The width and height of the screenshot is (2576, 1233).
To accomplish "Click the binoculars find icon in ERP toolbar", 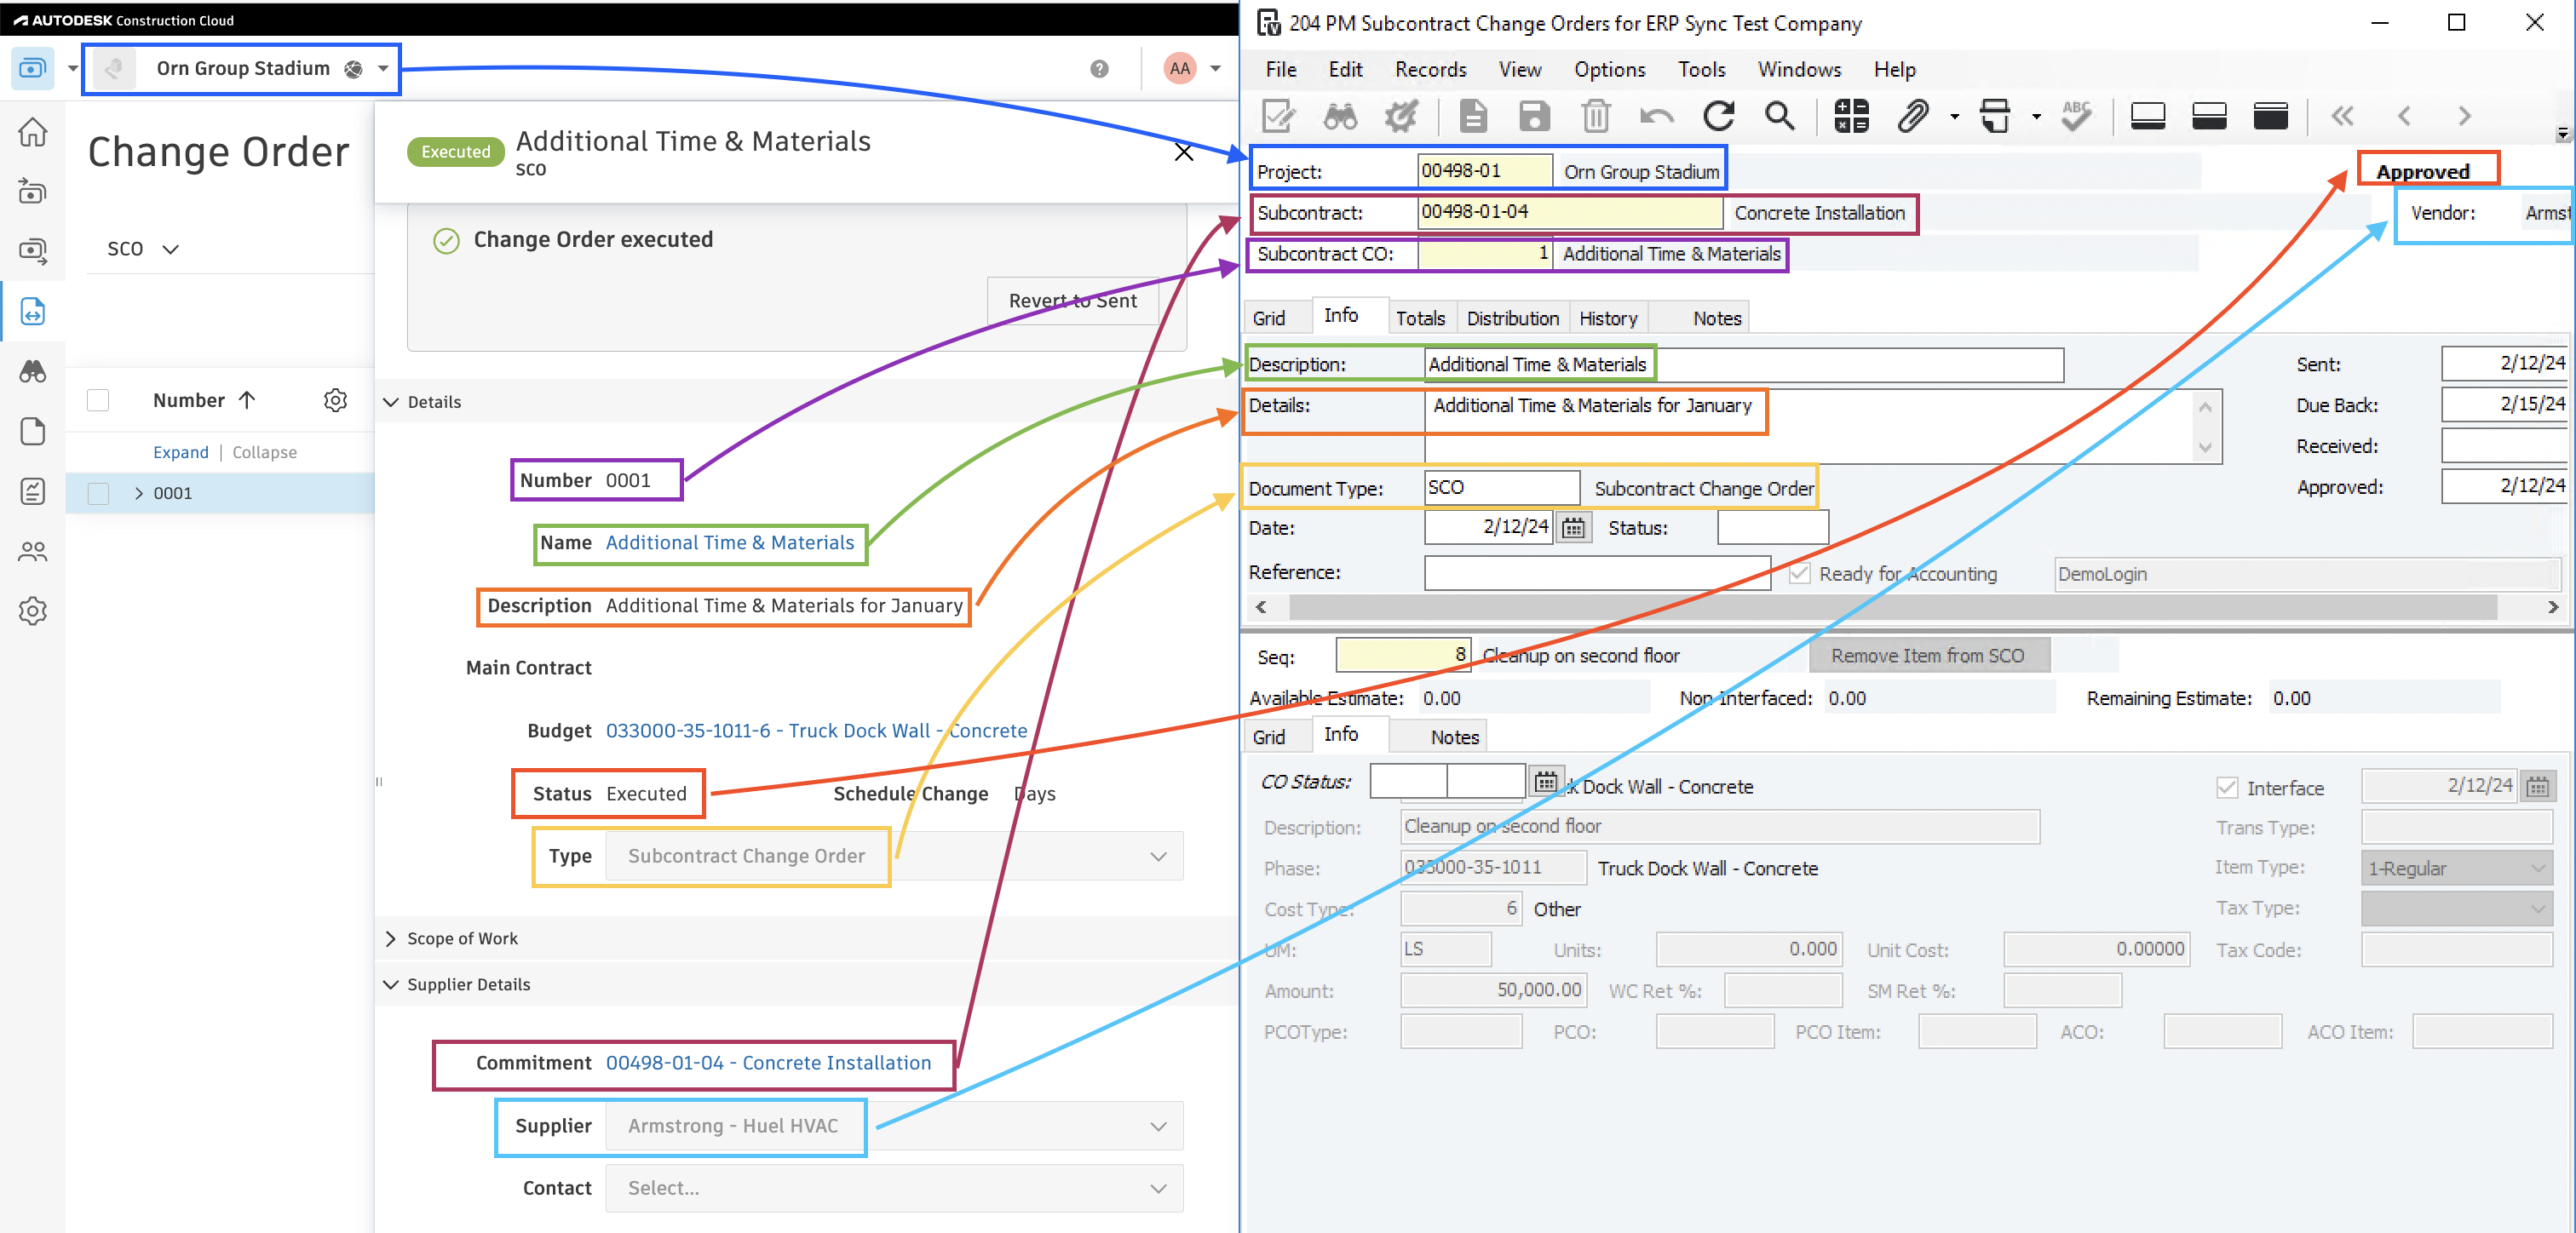I will tap(1340, 116).
